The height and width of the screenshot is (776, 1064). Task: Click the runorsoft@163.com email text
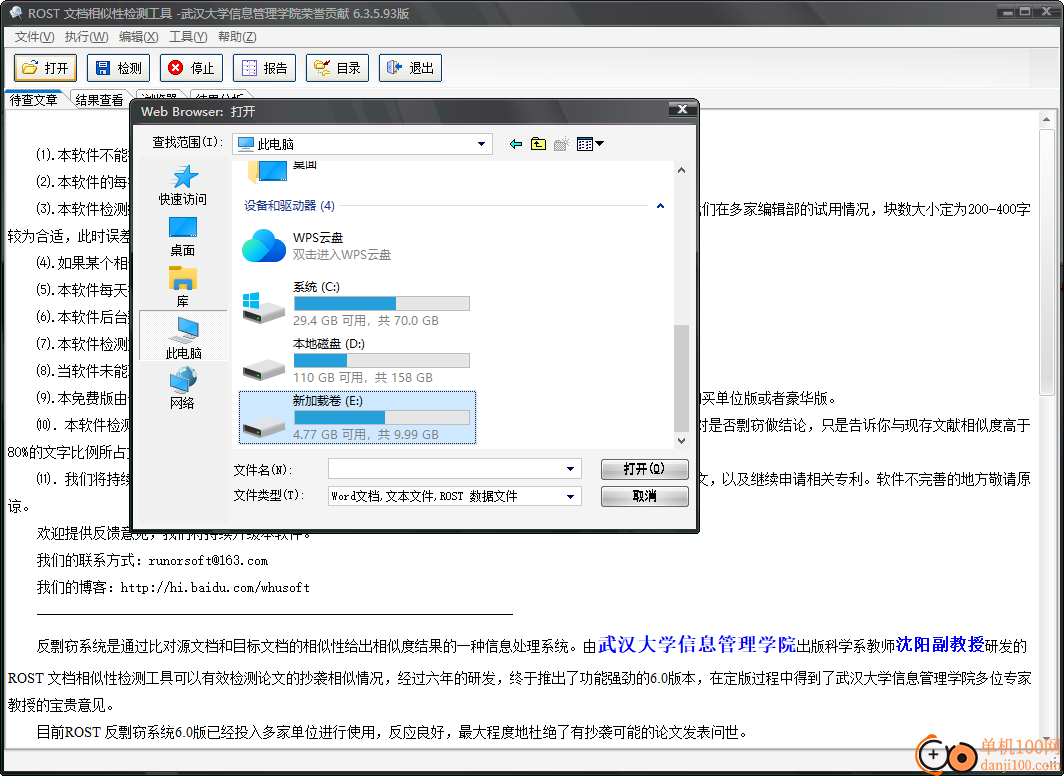tap(208, 561)
